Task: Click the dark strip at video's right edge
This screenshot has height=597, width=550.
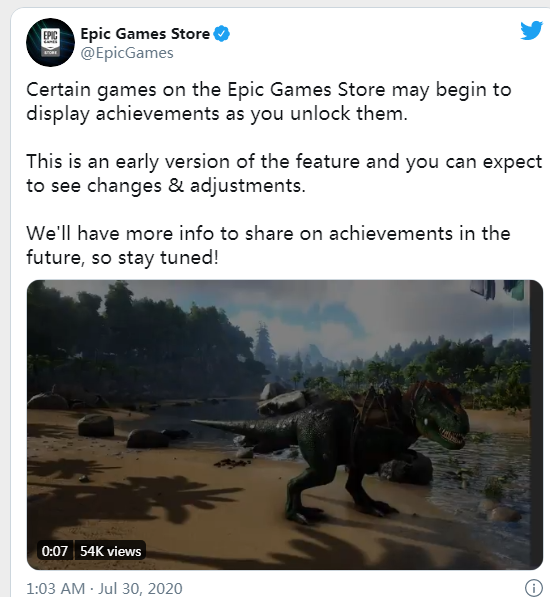Action: [x=536, y=425]
